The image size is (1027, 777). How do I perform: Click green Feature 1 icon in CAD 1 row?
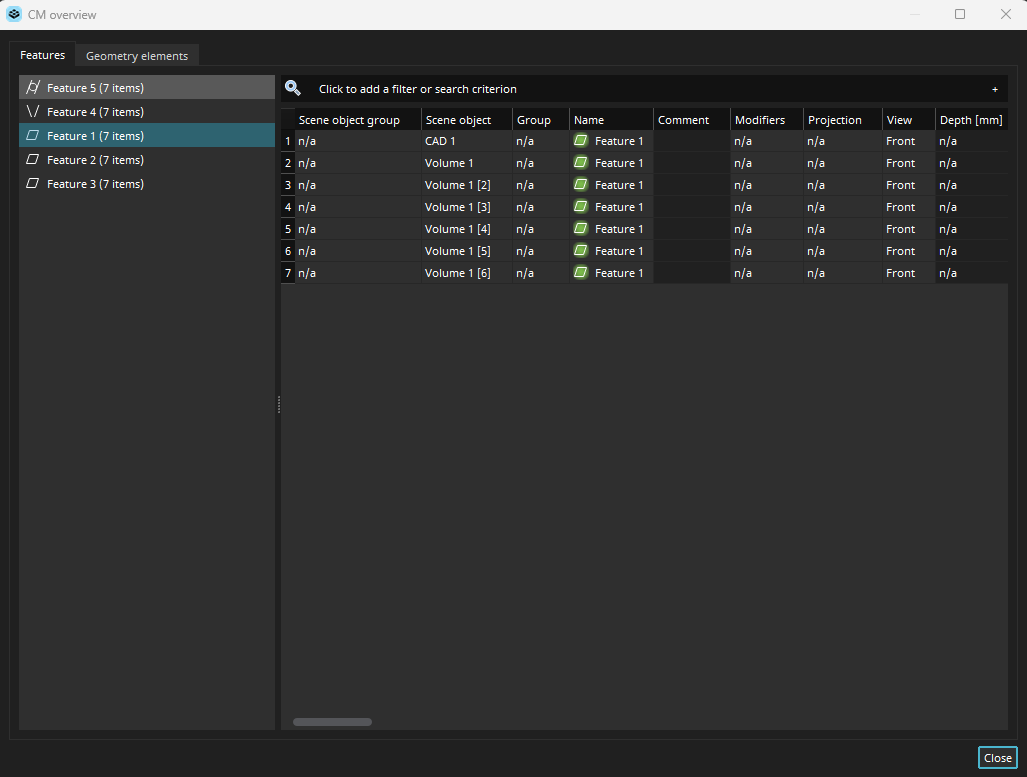tap(581, 141)
